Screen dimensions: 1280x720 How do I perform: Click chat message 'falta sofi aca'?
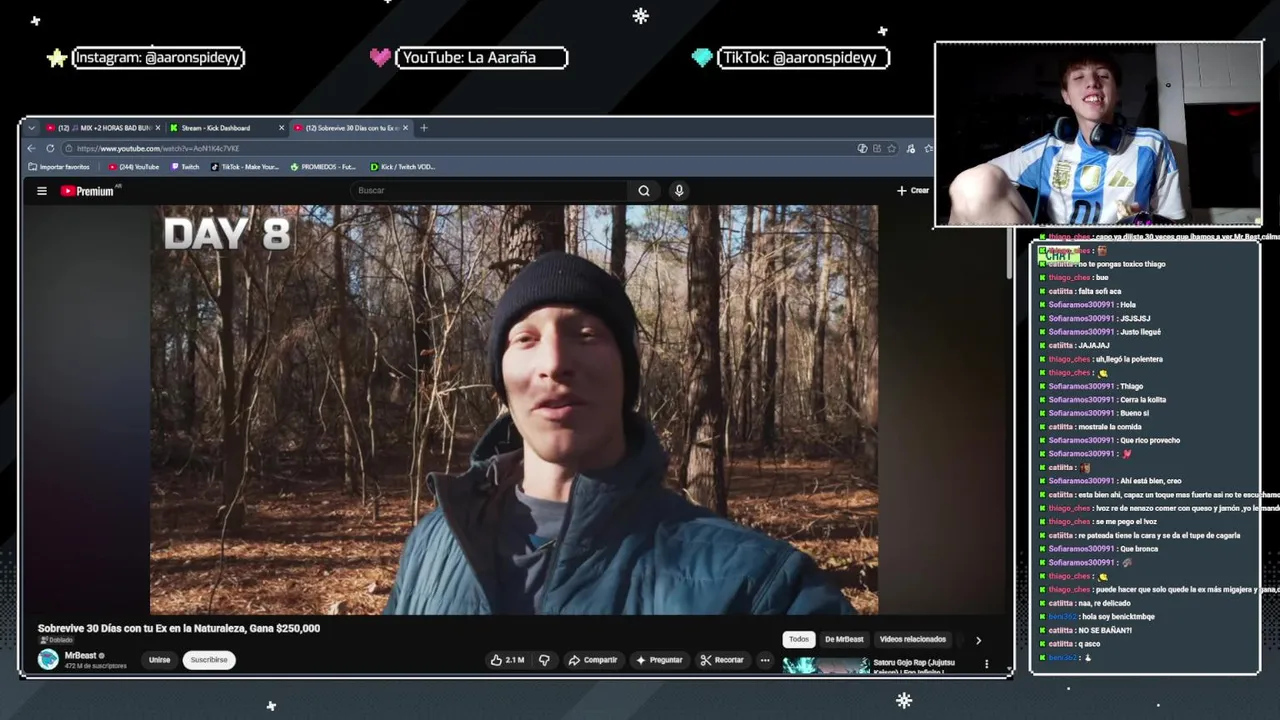(1100, 291)
